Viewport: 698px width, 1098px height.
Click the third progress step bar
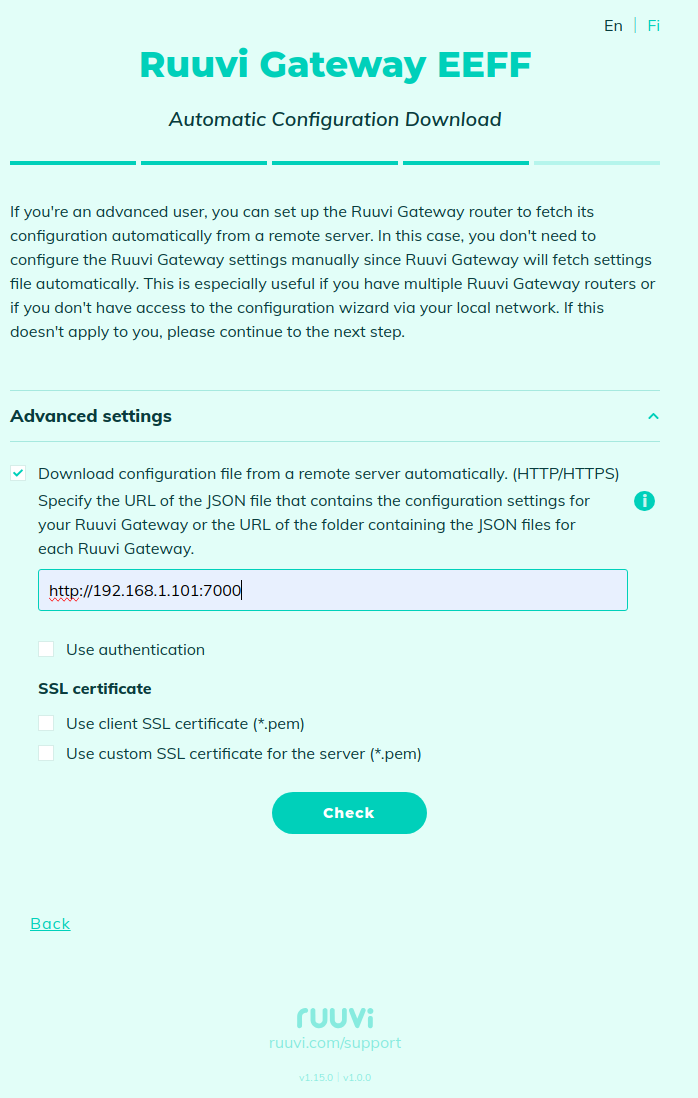[335, 162]
